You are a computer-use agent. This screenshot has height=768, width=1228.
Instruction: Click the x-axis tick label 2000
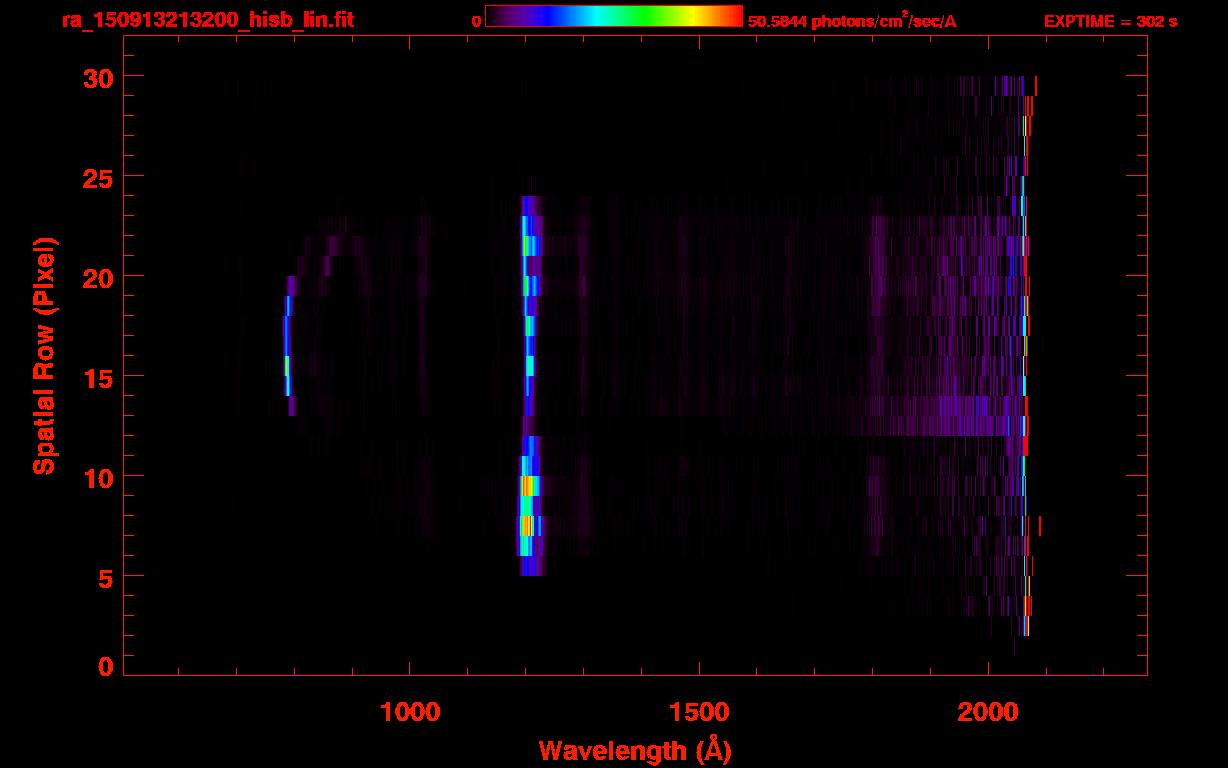pos(988,711)
